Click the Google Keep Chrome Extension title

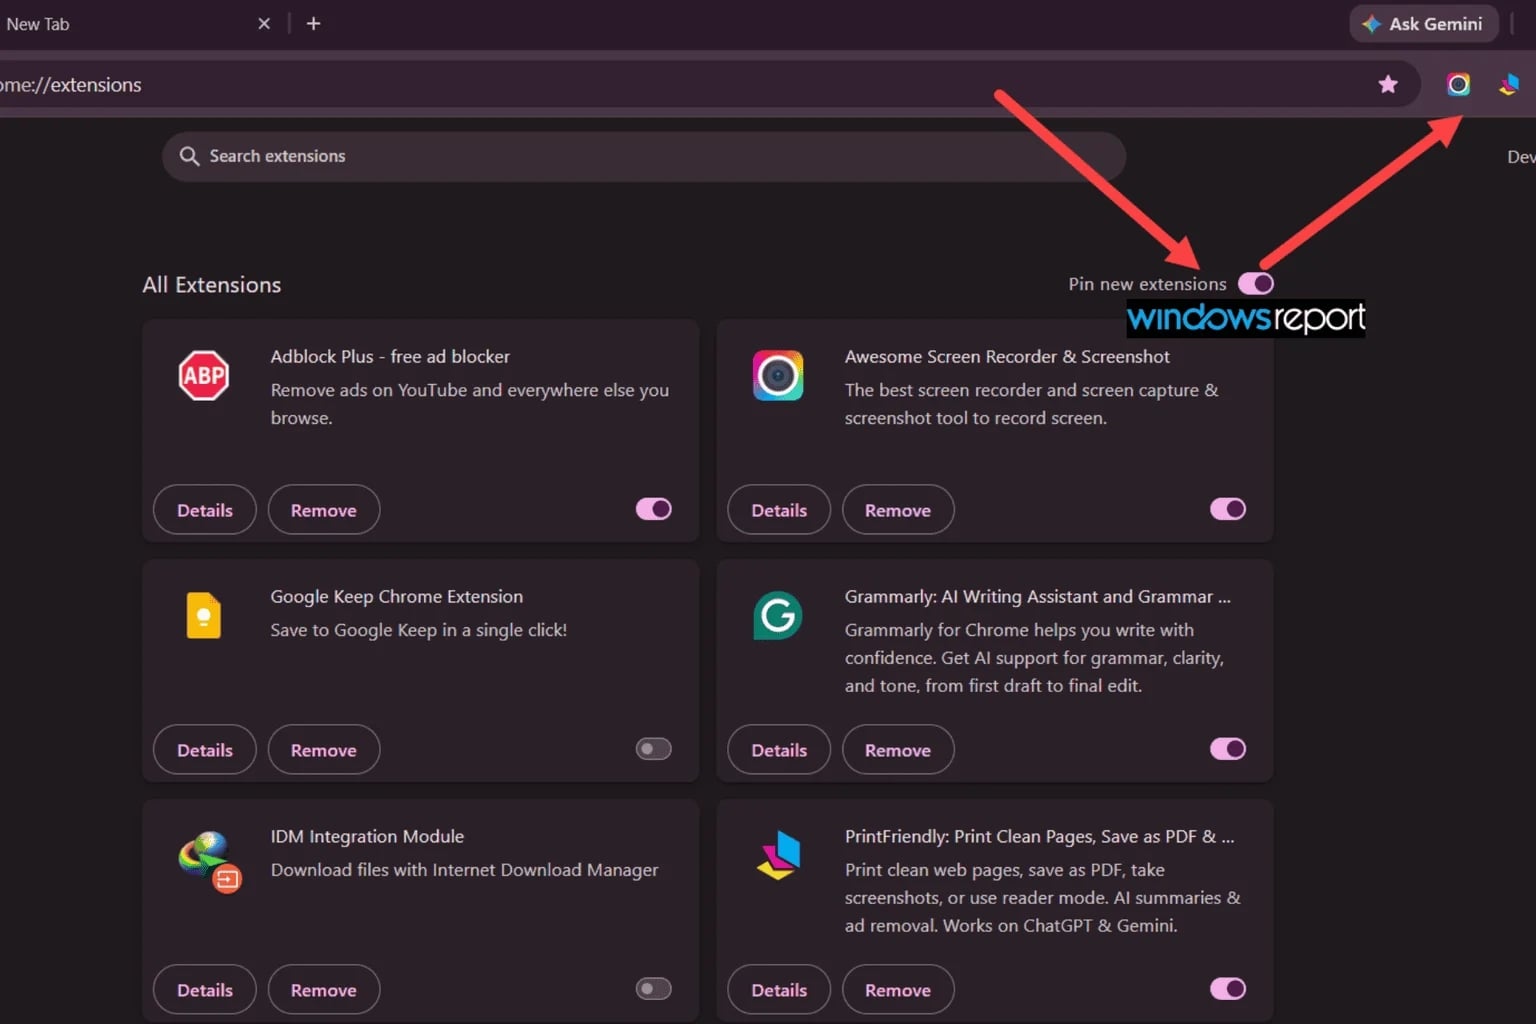[x=396, y=597]
